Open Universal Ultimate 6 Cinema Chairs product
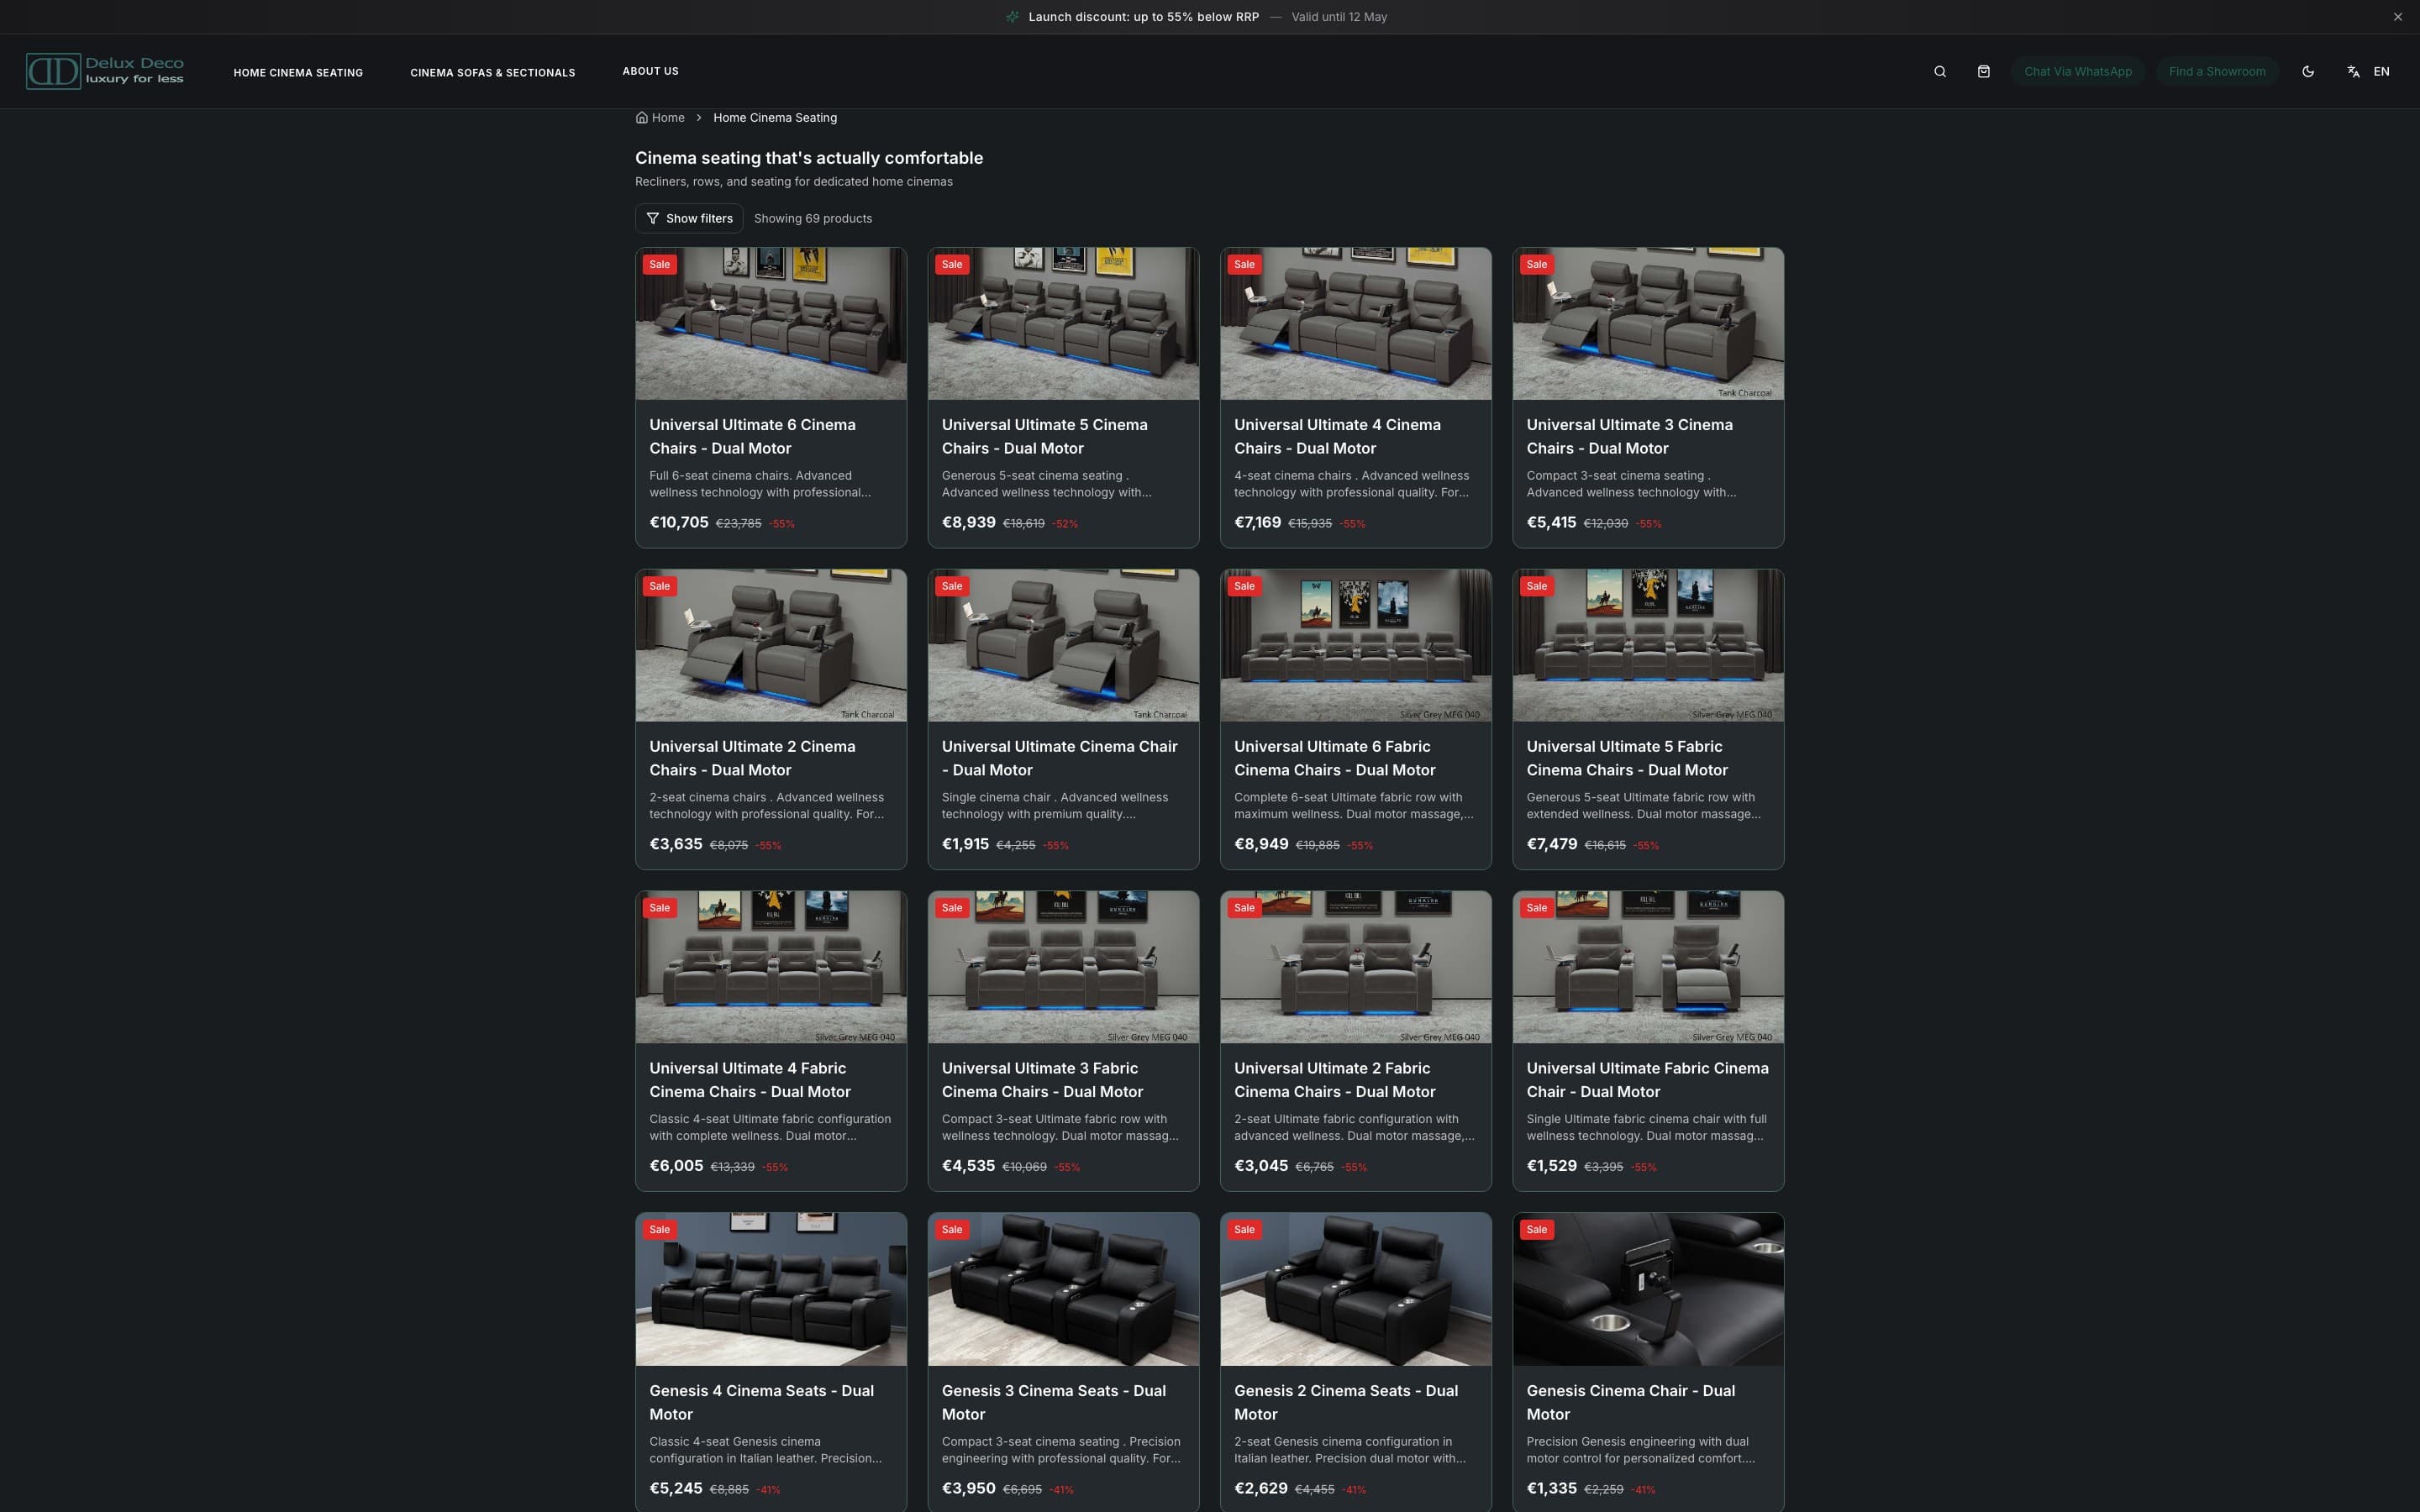 click(752, 436)
